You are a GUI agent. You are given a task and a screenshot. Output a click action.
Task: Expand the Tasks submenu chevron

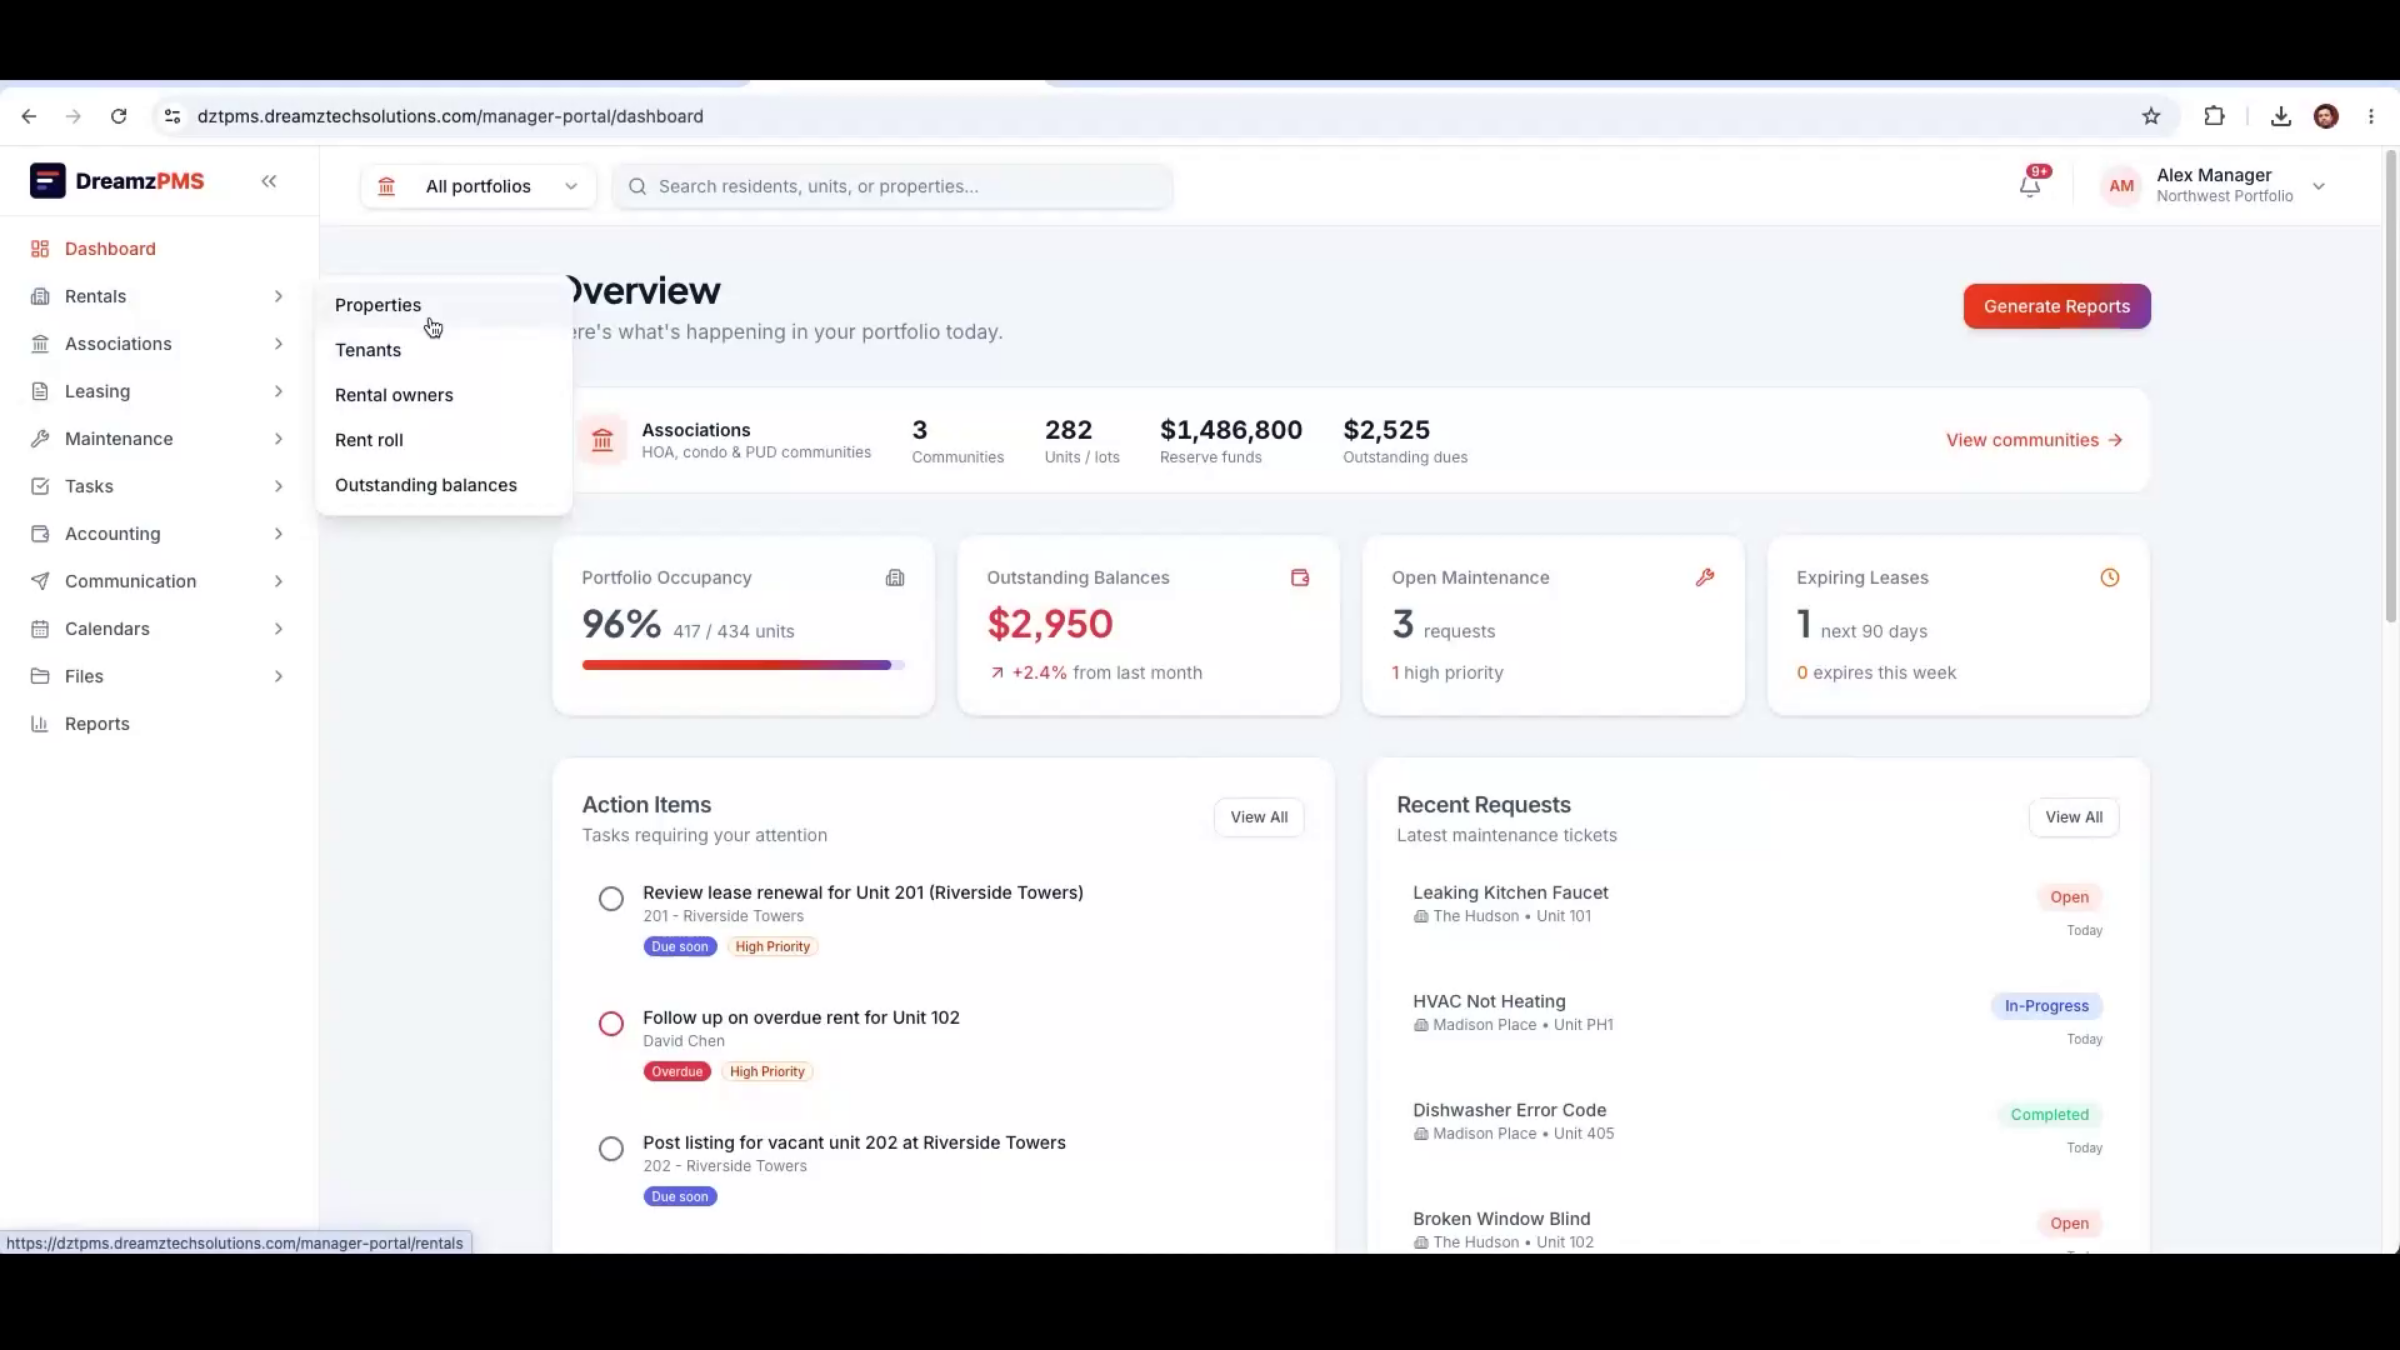(278, 486)
